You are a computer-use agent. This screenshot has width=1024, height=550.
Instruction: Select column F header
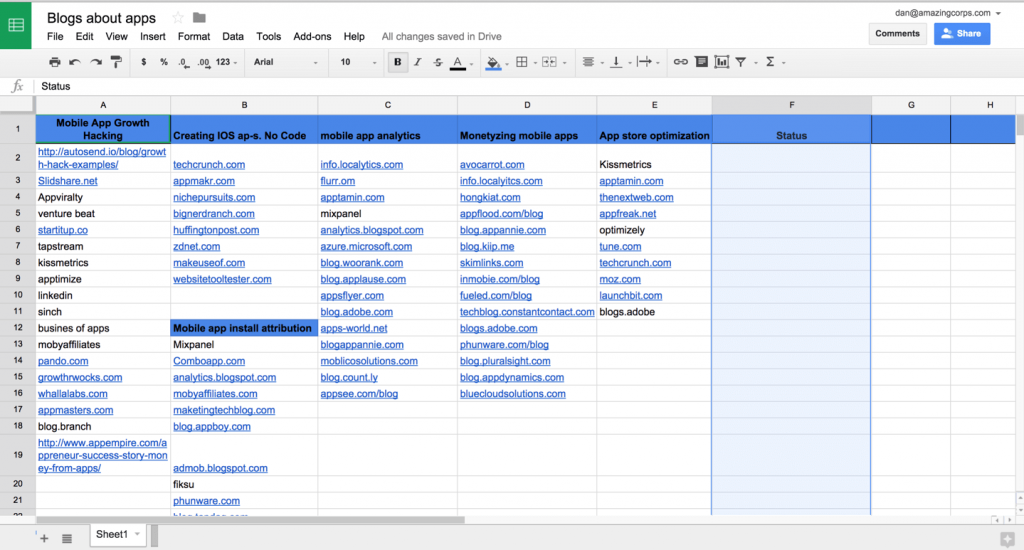click(792, 105)
